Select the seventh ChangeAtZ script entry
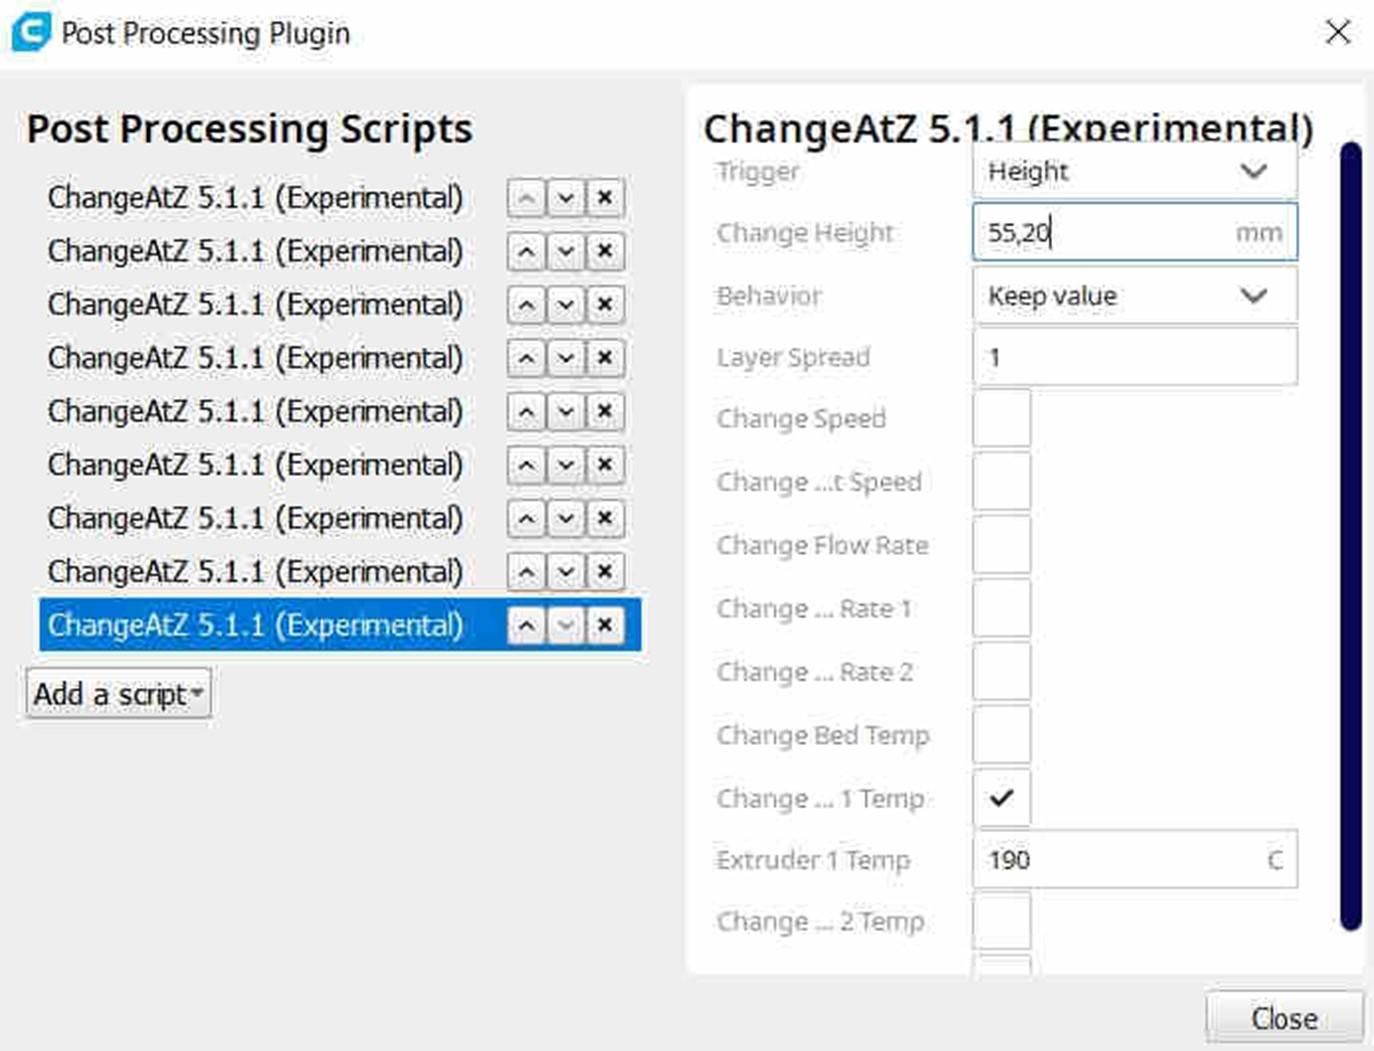The height and width of the screenshot is (1051, 1374). [x=255, y=519]
